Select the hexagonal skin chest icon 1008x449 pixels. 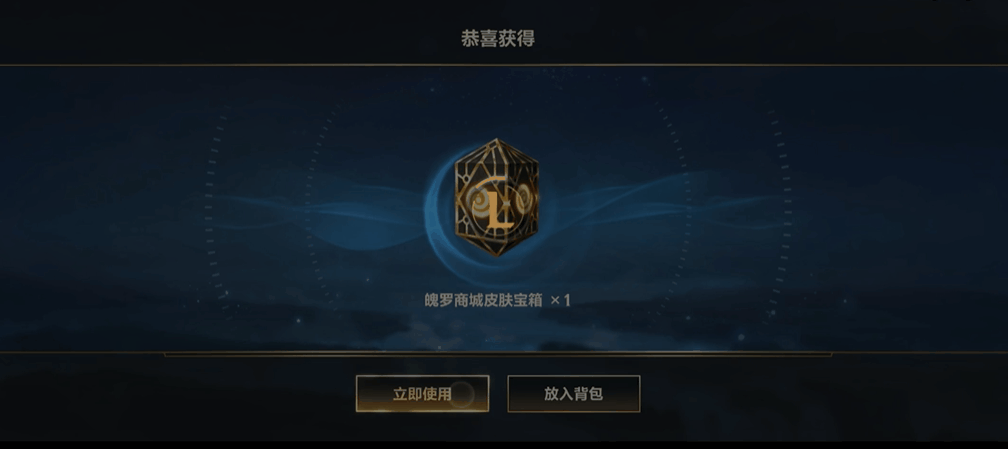tap(496, 197)
